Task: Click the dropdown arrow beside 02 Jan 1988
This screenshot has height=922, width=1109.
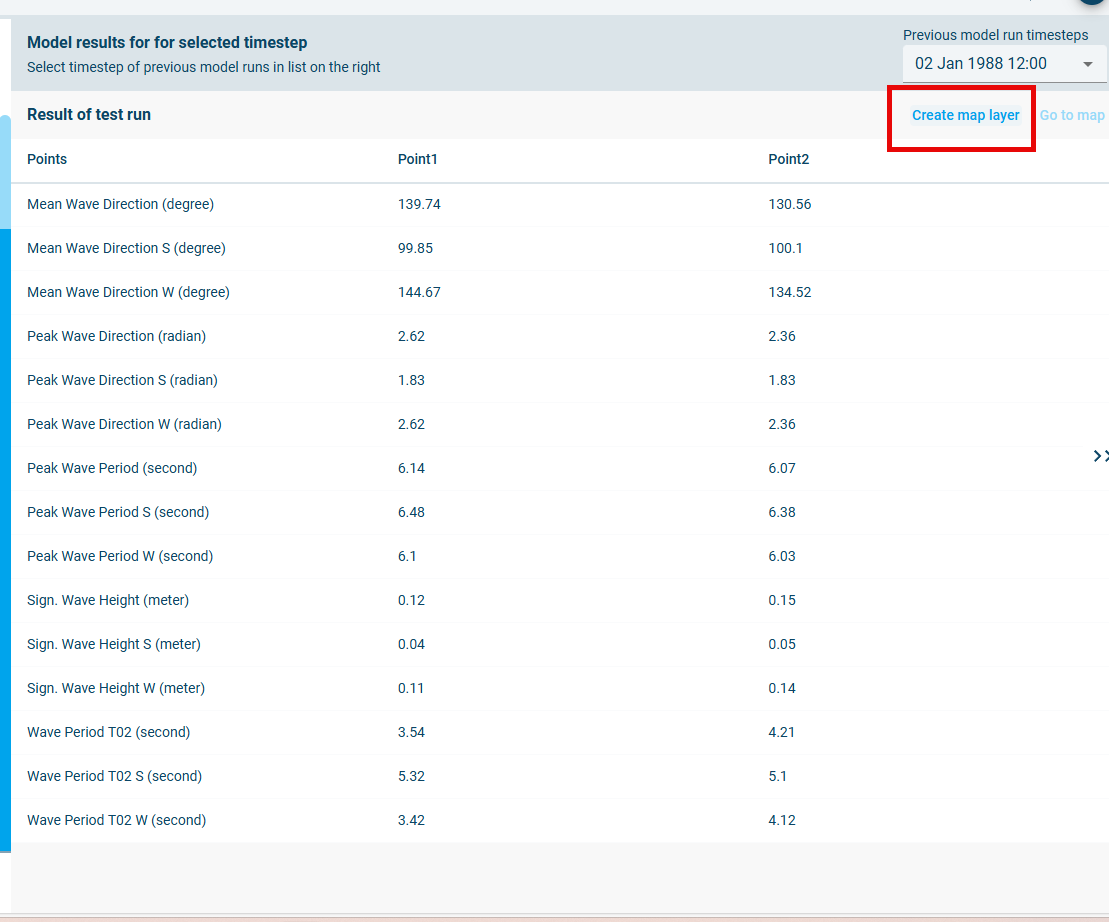Action: click(1088, 64)
